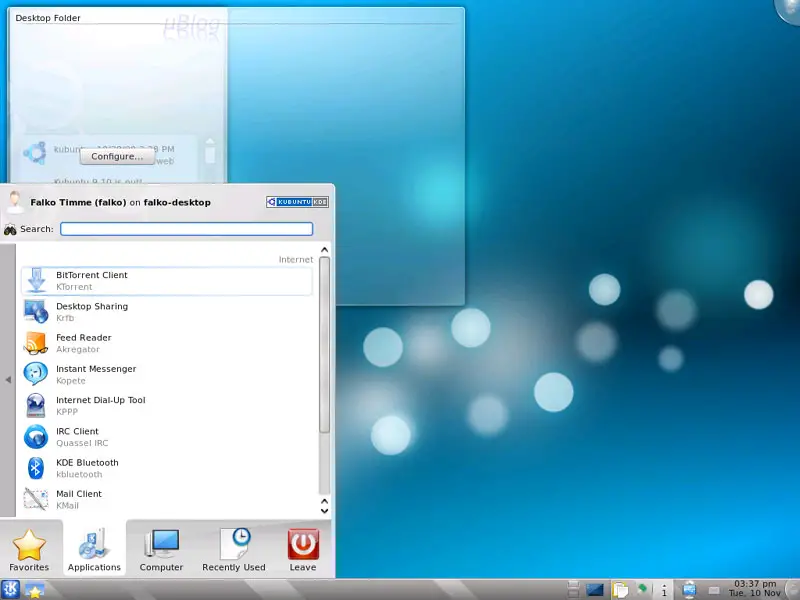
Task: Open KDE Bluetooth (kbluetooth)
Action: click(x=167, y=468)
